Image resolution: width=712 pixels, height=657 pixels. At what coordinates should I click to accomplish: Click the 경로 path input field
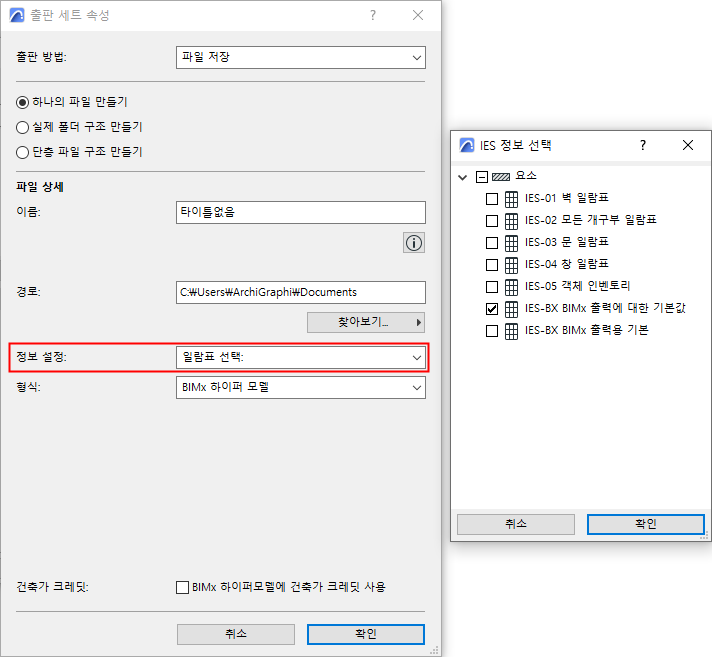point(301,292)
